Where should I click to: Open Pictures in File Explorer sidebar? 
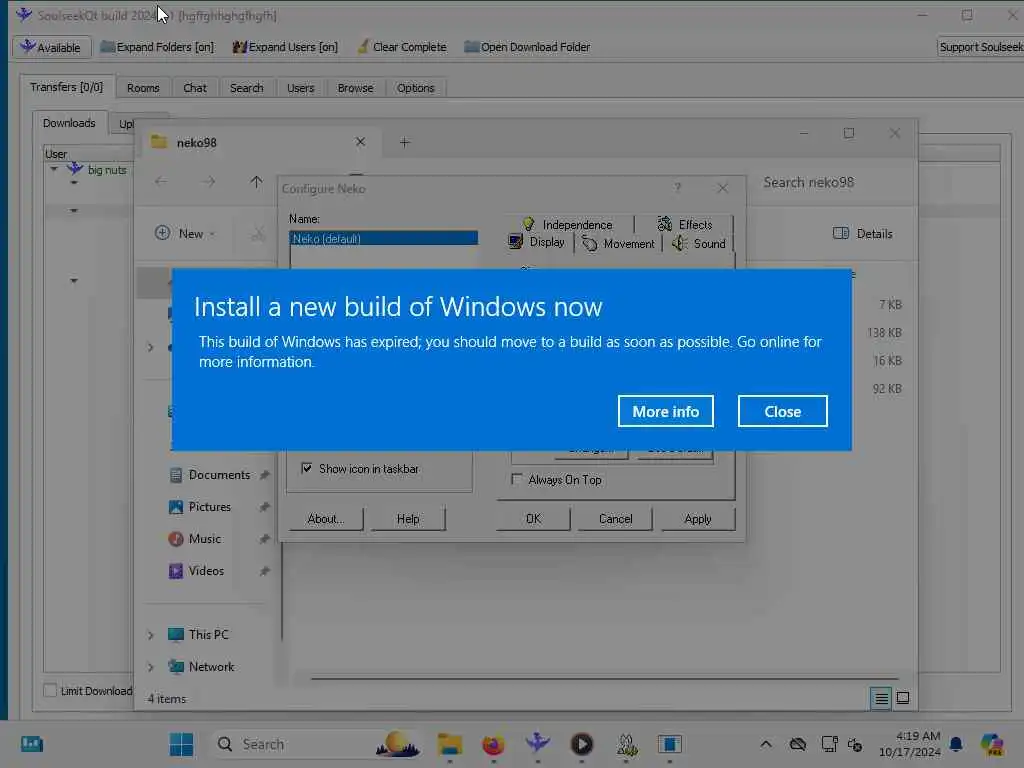(x=209, y=507)
